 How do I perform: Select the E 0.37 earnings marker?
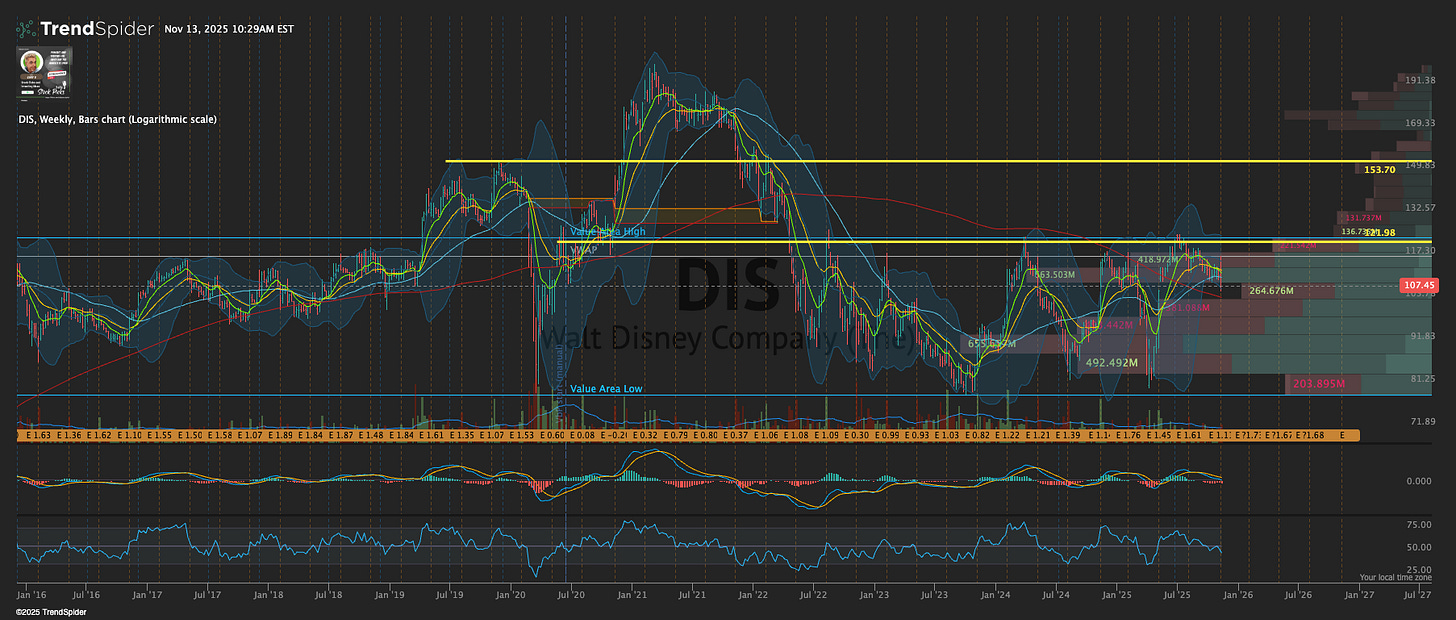[736, 435]
